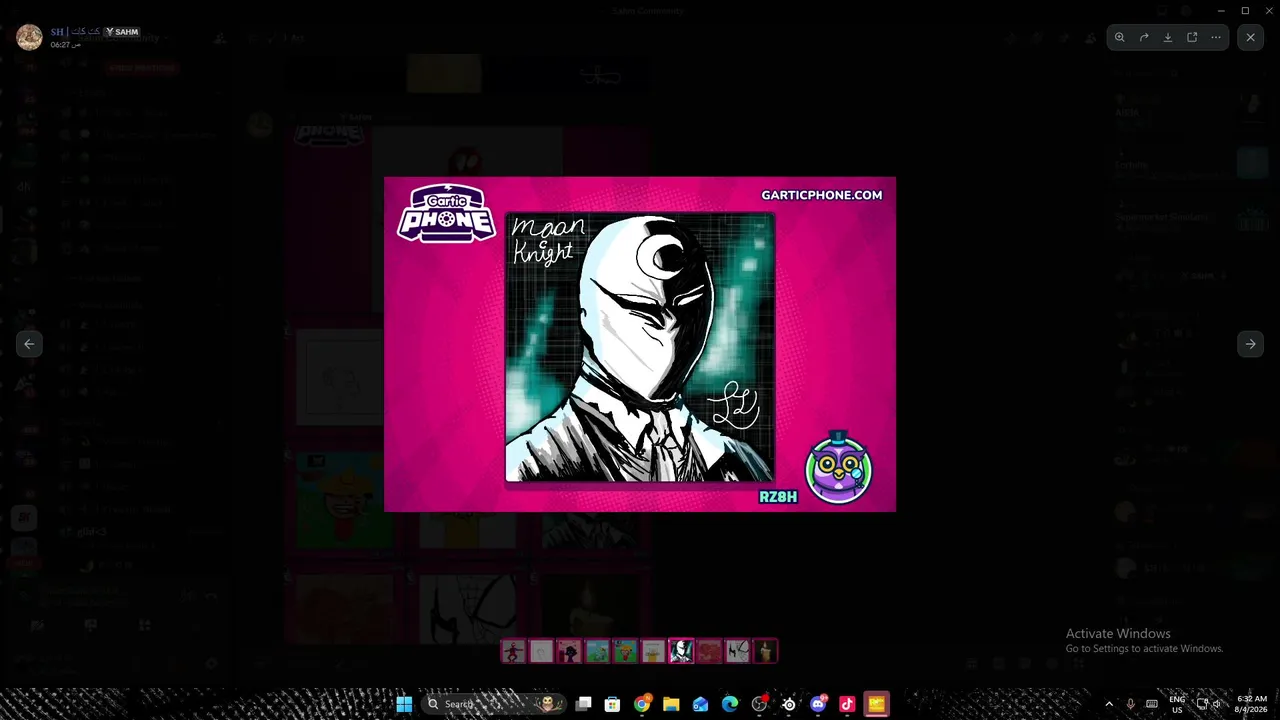The image size is (1280, 720).
Task: Open Microsoft Edge from the taskbar
Action: tap(730, 704)
